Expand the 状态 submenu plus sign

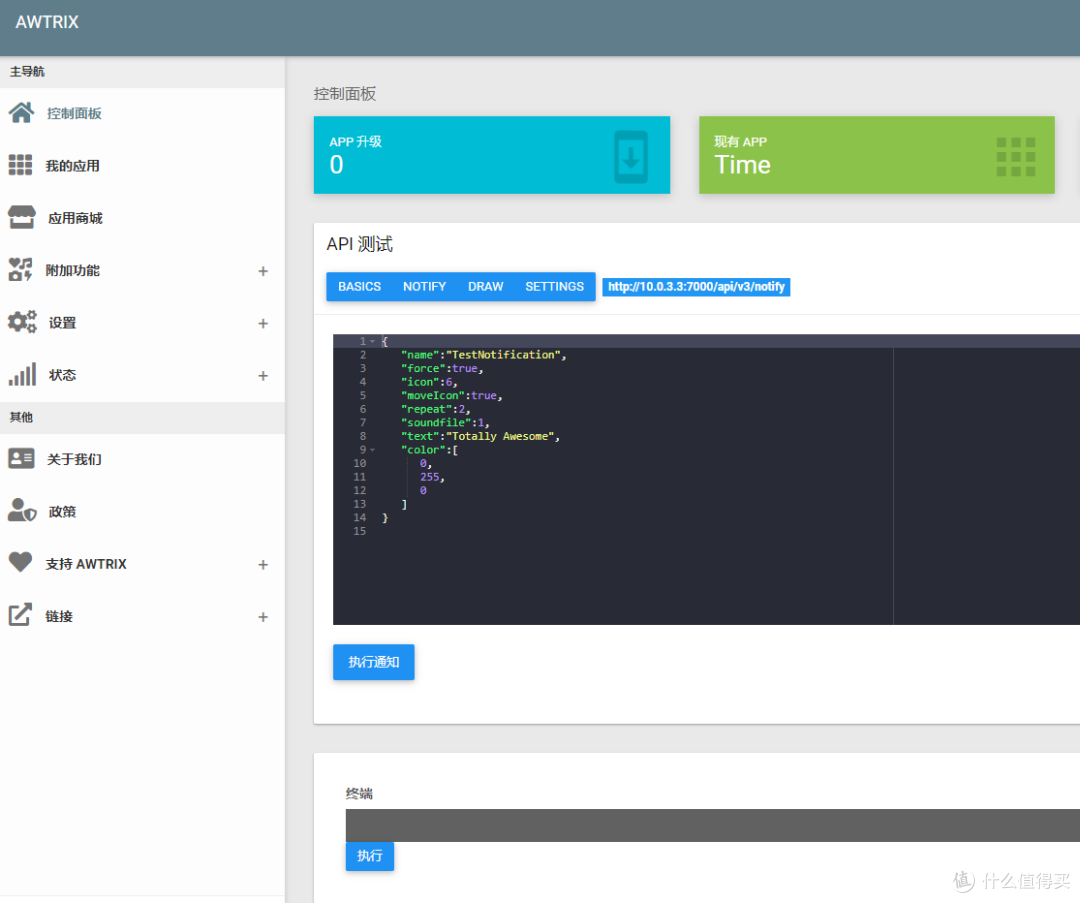click(263, 376)
